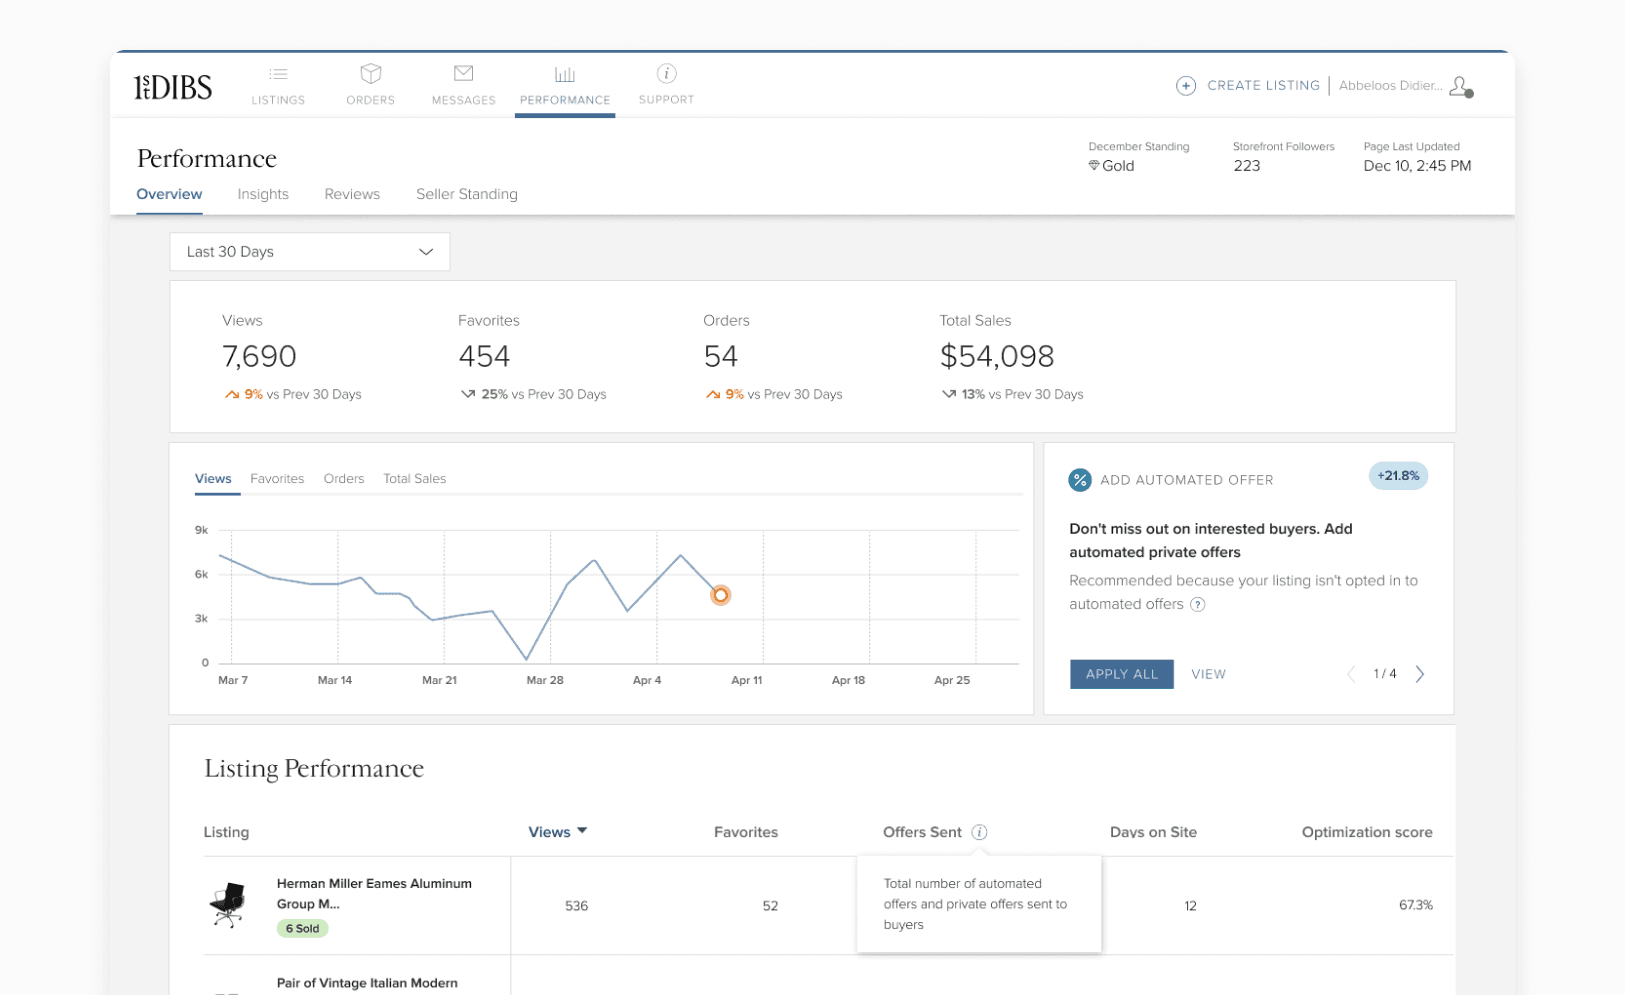Screen dimensions: 1625x995
Task: Click the Orders upward trend arrow
Action: (x=713, y=394)
